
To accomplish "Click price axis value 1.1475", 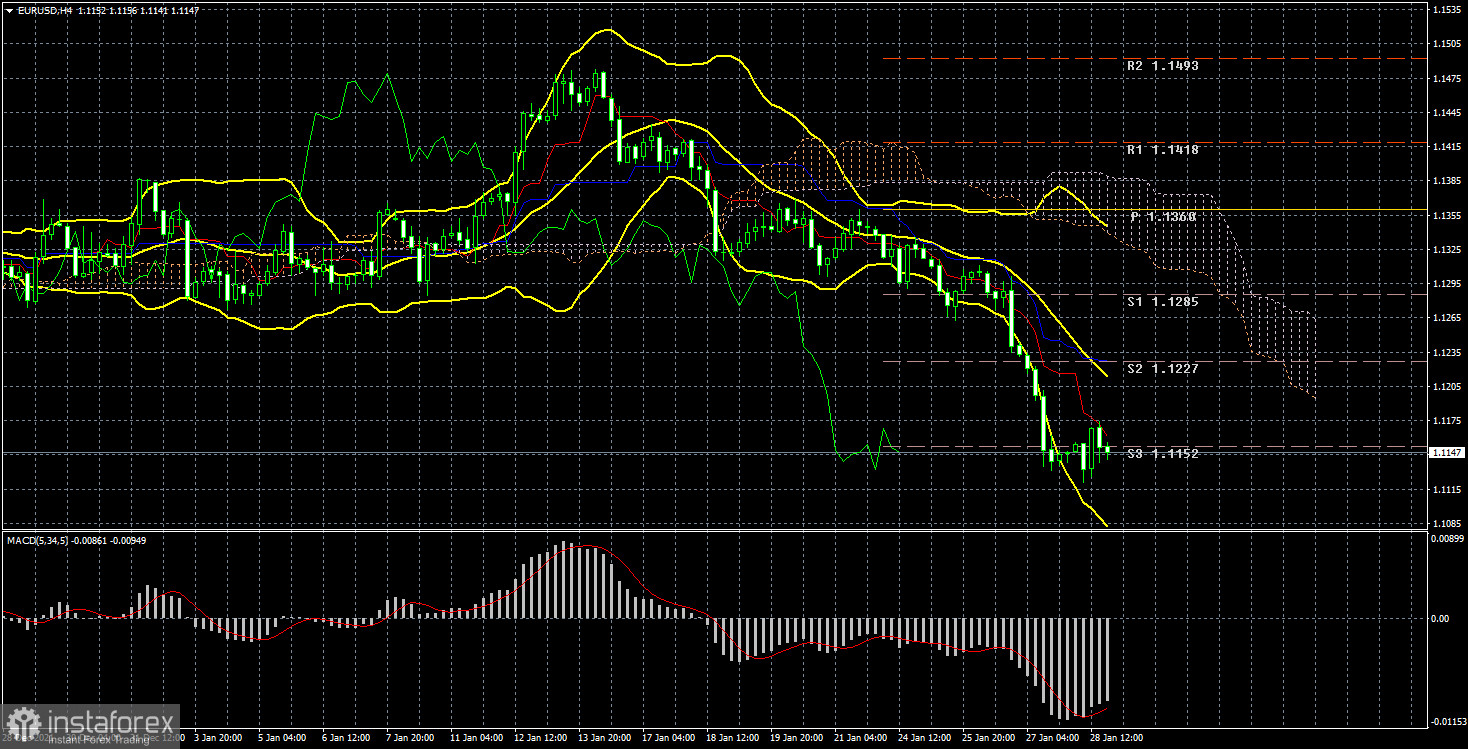I will 1445,78.
